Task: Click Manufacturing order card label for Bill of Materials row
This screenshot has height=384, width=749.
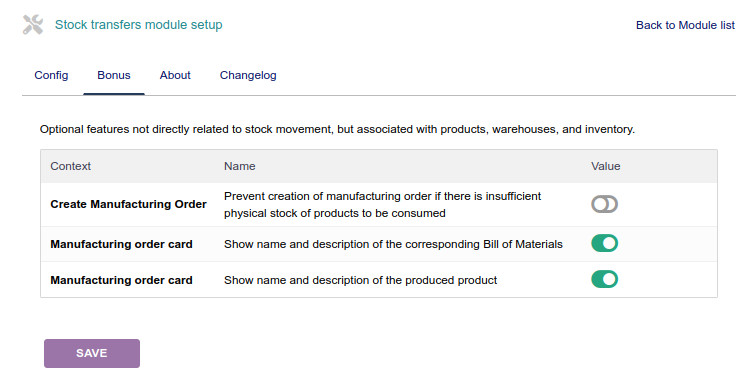Action: pos(121,244)
